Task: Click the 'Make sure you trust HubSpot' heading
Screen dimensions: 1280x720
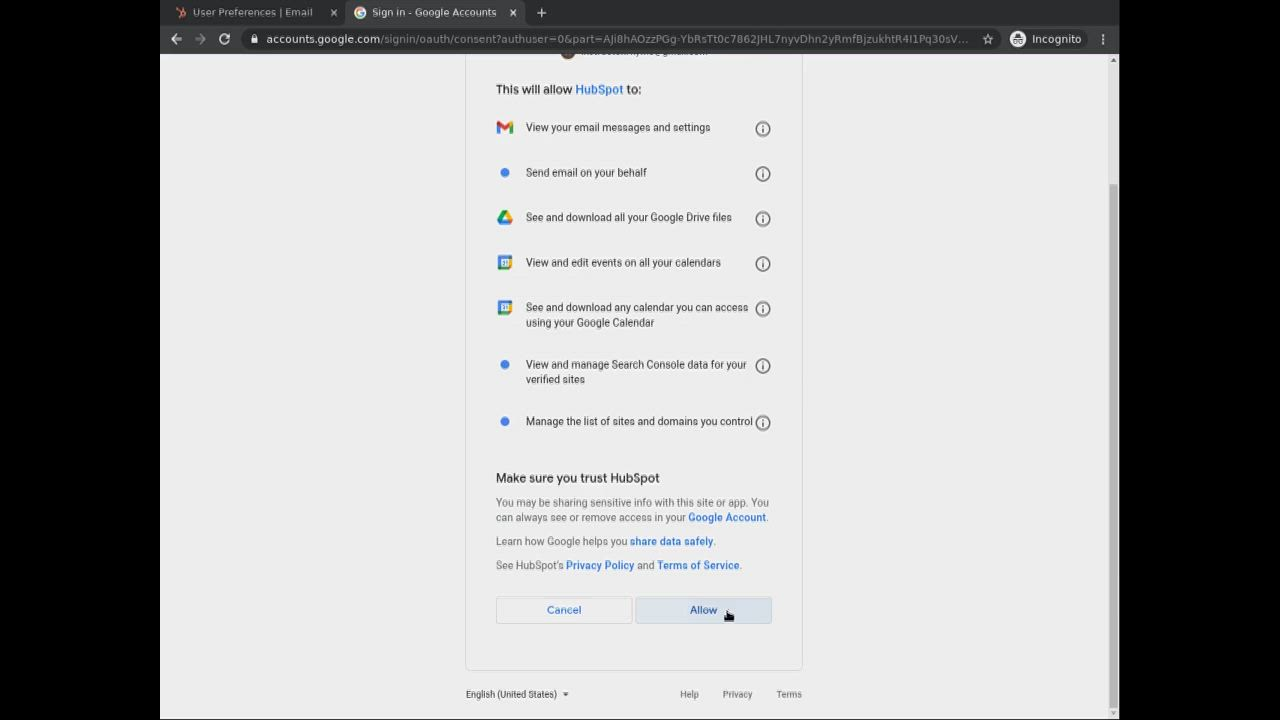Action: tap(578, 478)
